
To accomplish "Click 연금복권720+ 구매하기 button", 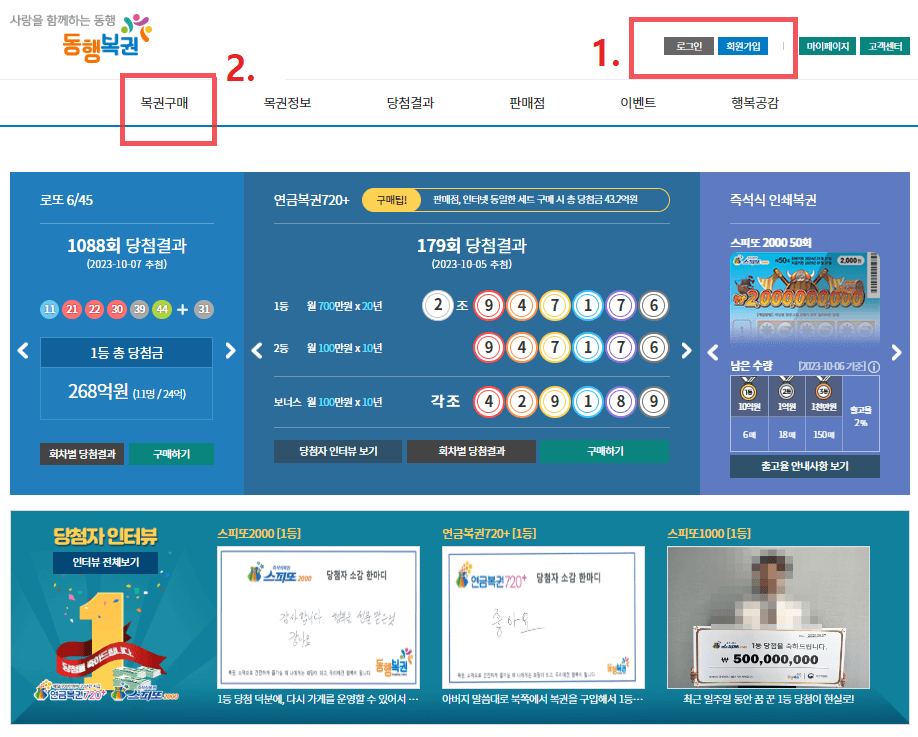I will click(605, 451).
